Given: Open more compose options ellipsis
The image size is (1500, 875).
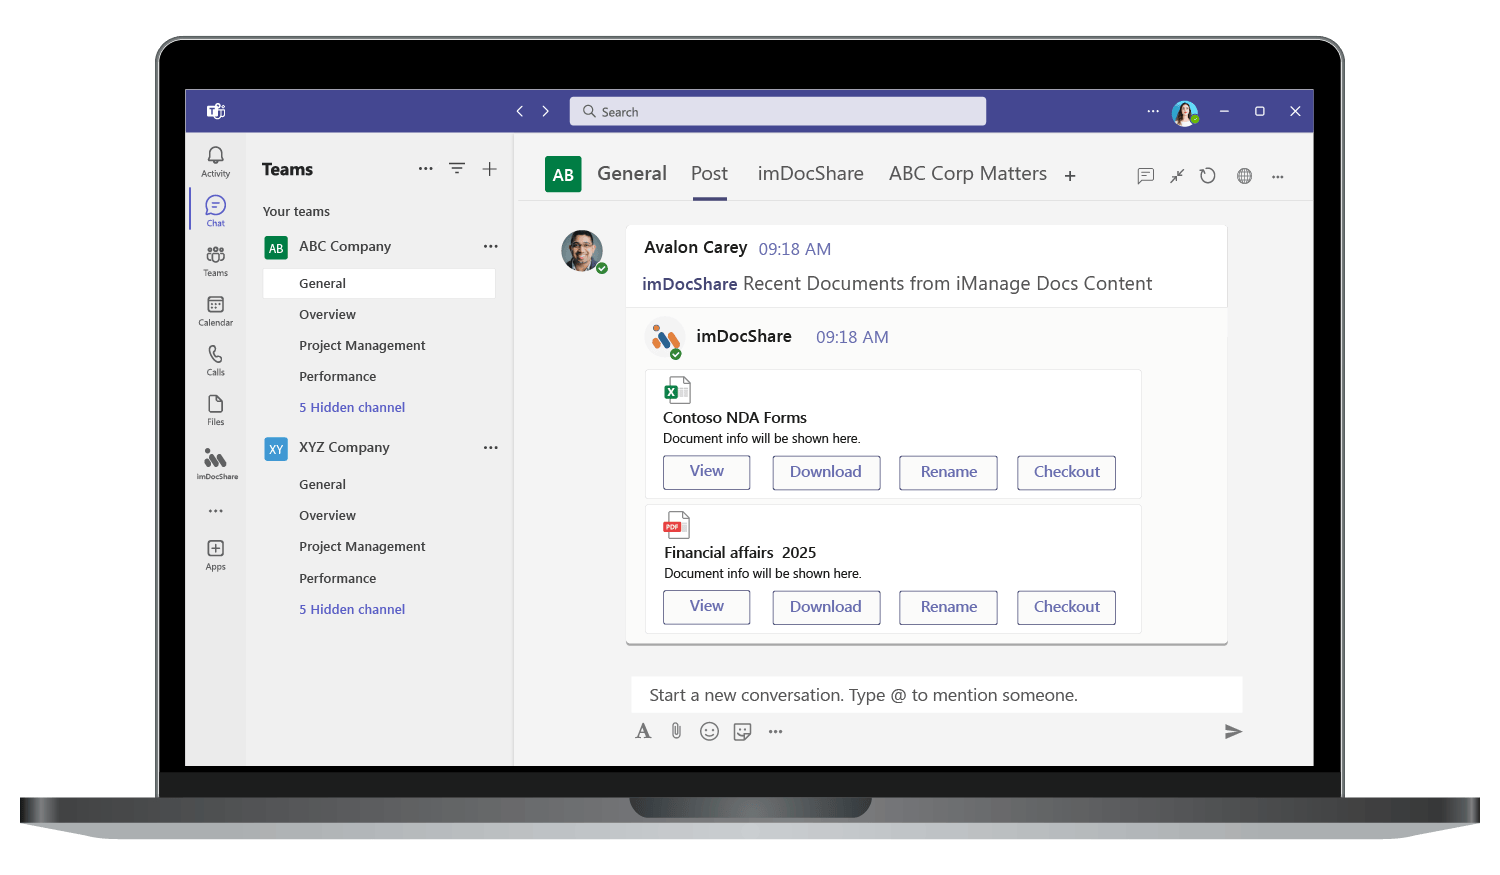Looking at the screenshot, I should tap(775, 732).
